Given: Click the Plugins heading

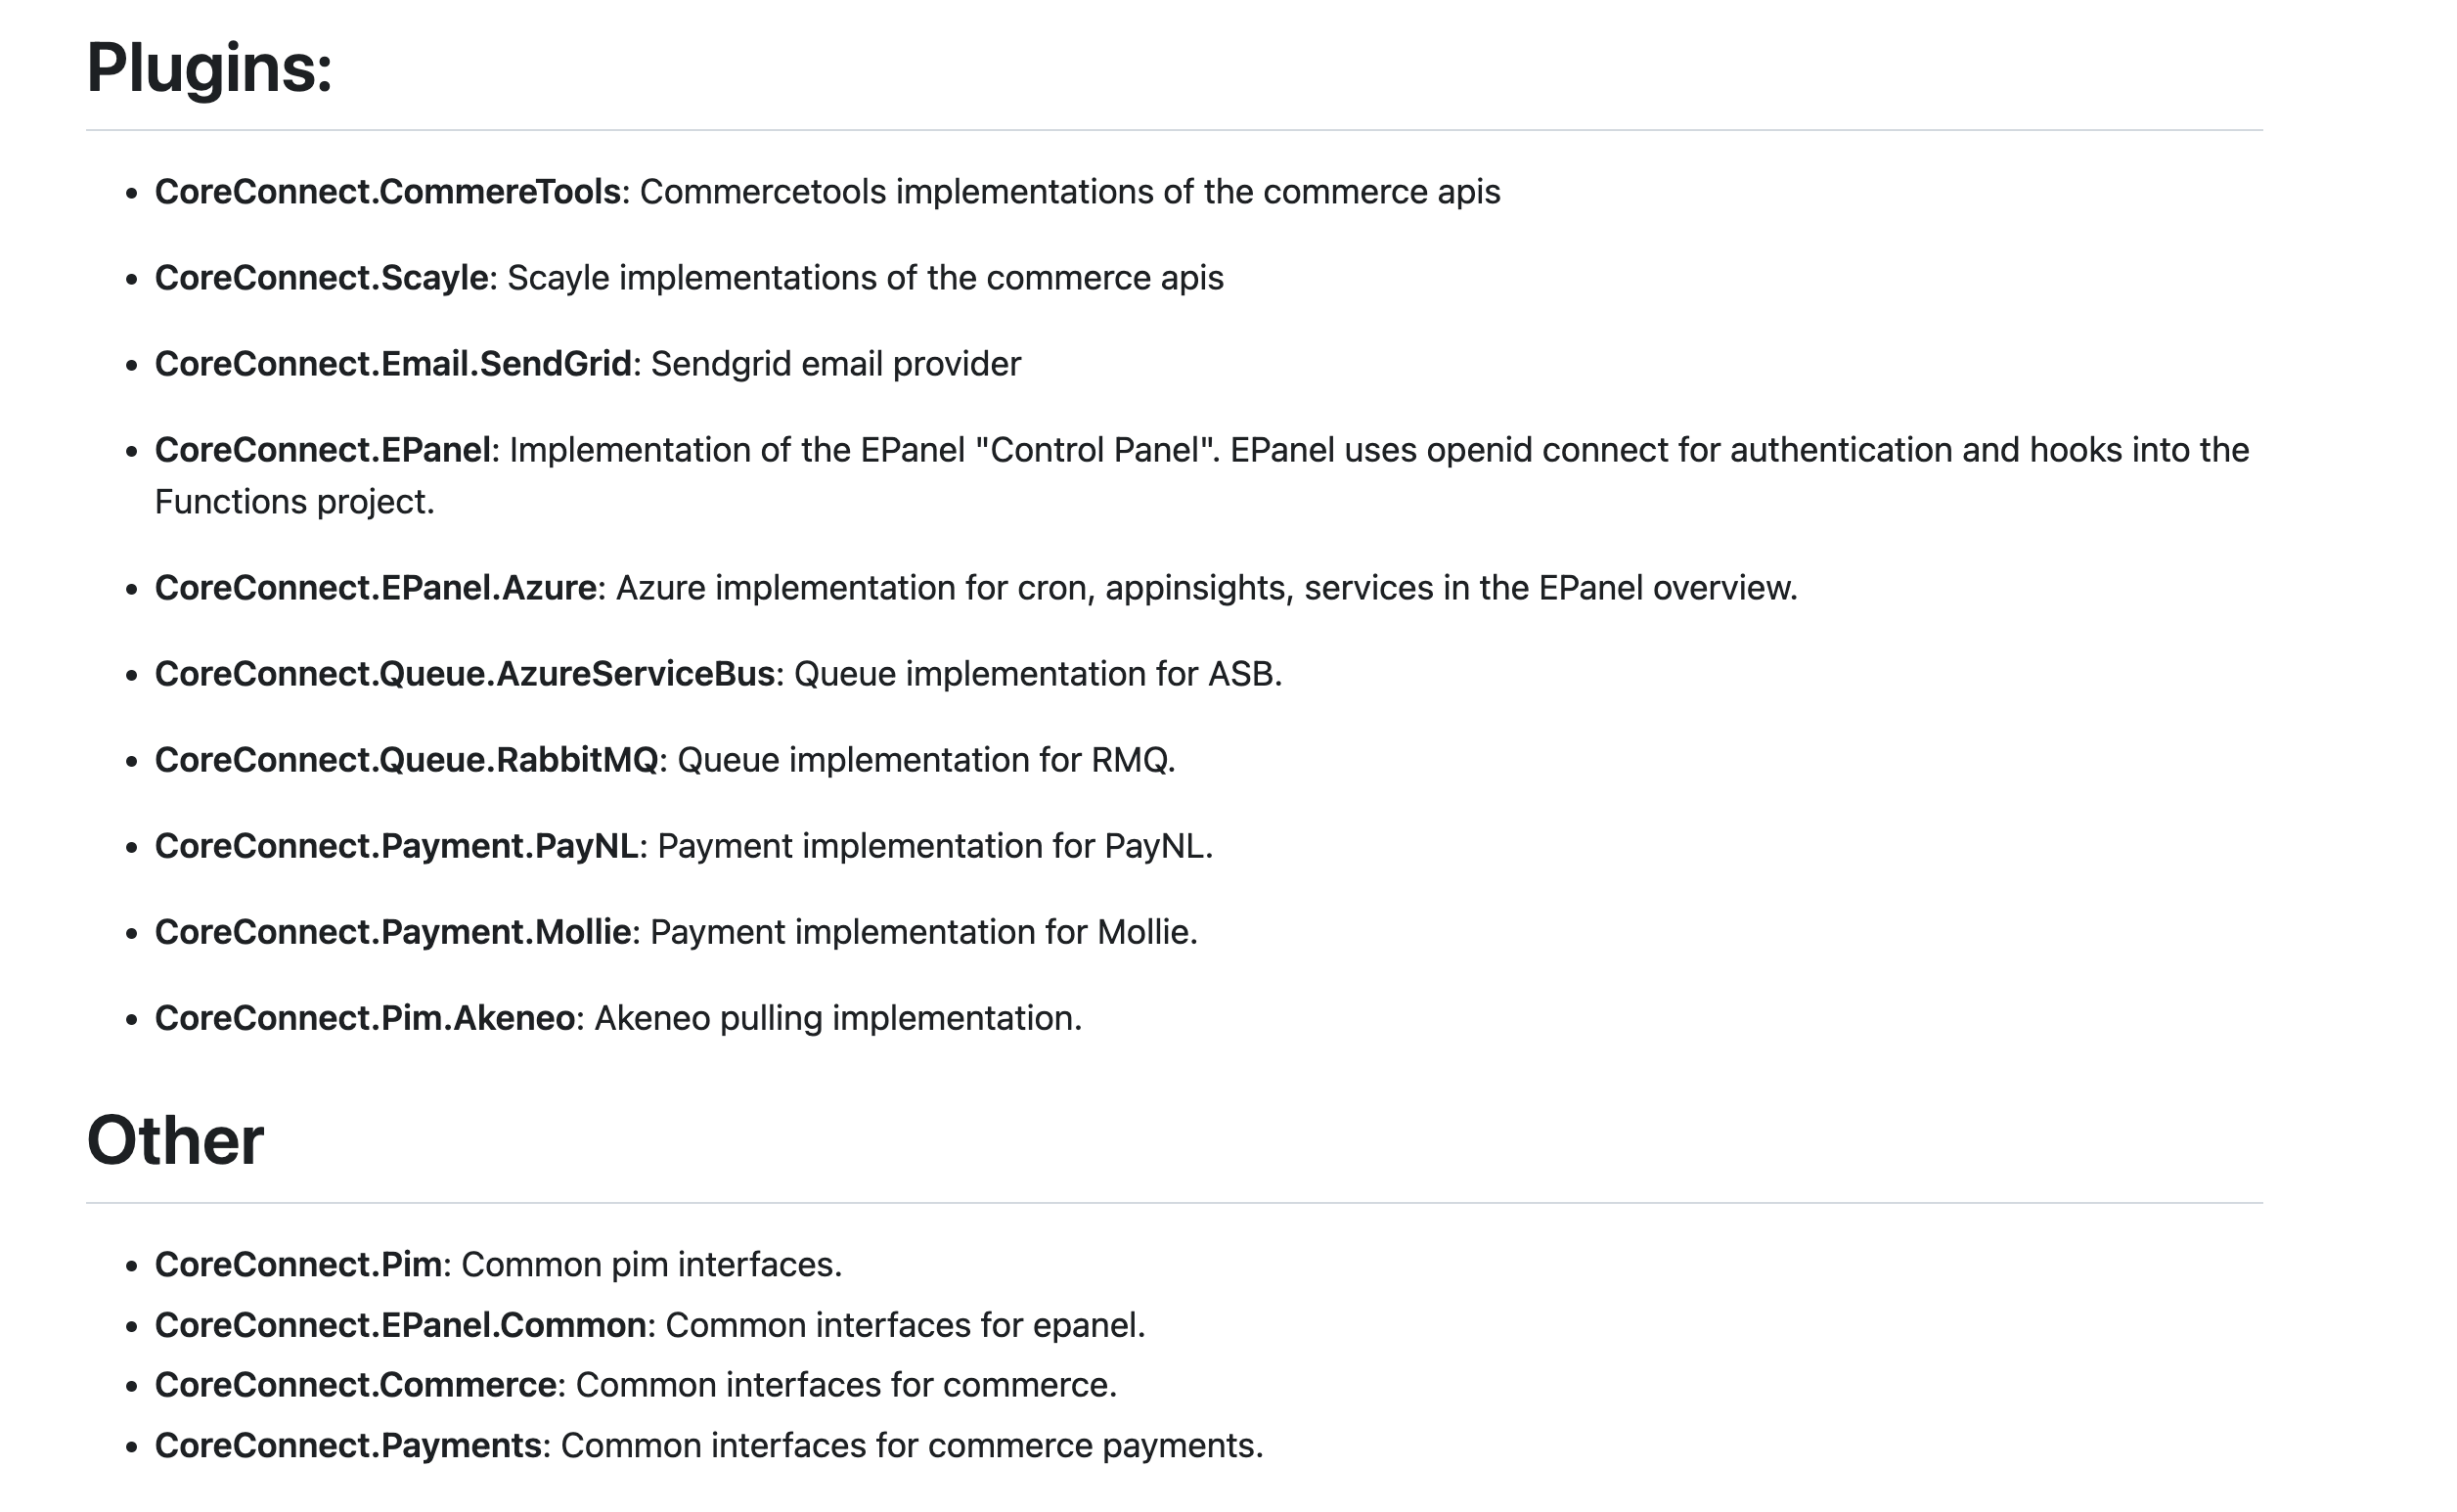Looking at the screenshot, I should pyautogui.click(x=209, y=68).
